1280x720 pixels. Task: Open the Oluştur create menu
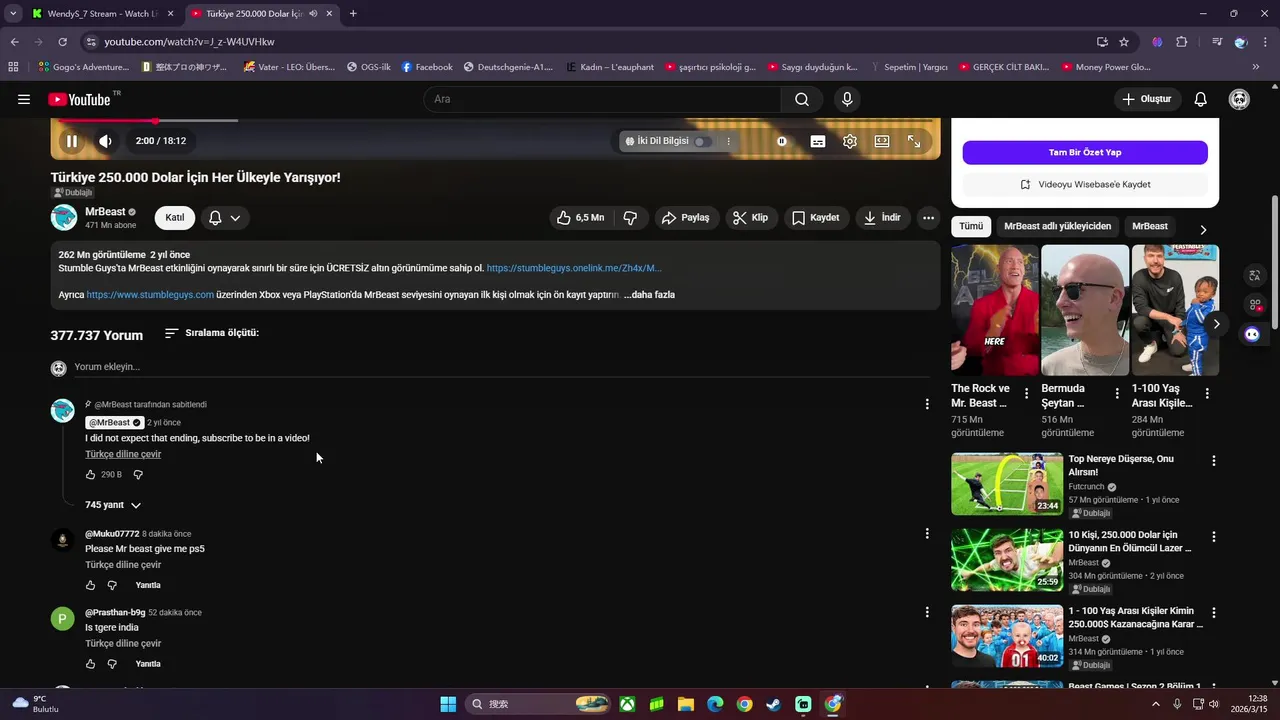(x=1147, y=99)
